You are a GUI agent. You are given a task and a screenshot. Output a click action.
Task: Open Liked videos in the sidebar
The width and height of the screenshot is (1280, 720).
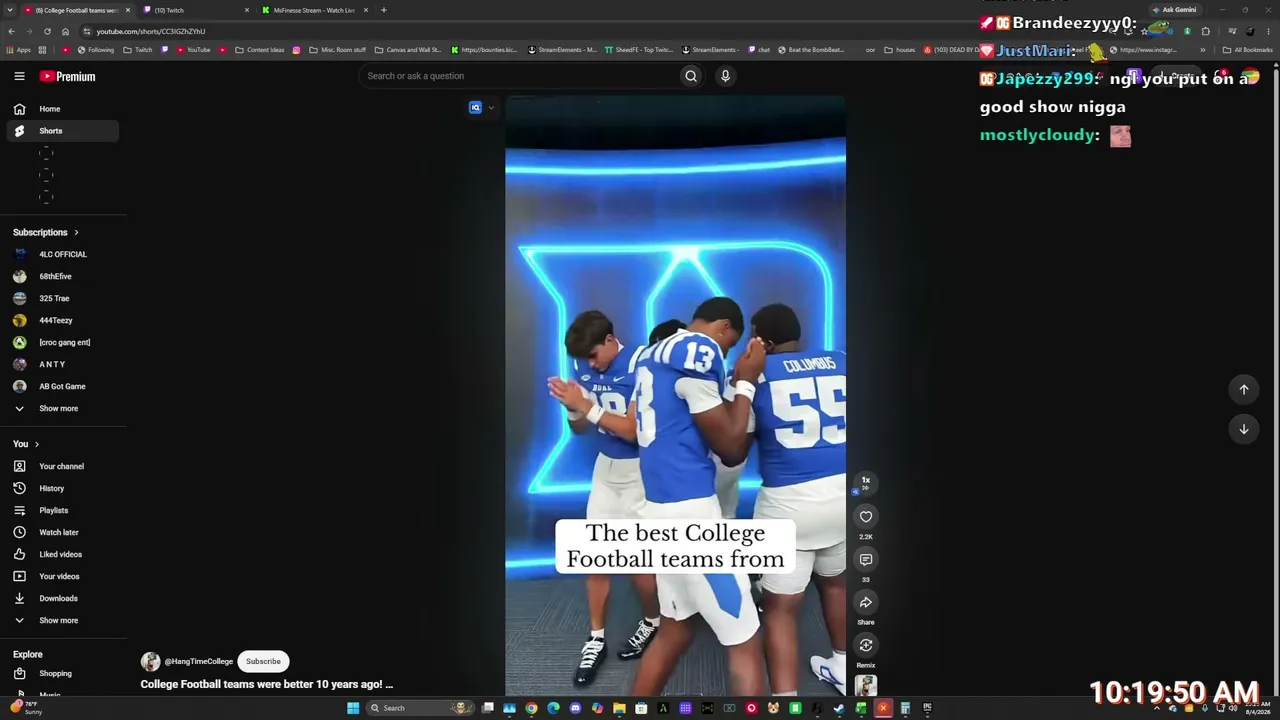pyautogui.click(x=63, y=554)
